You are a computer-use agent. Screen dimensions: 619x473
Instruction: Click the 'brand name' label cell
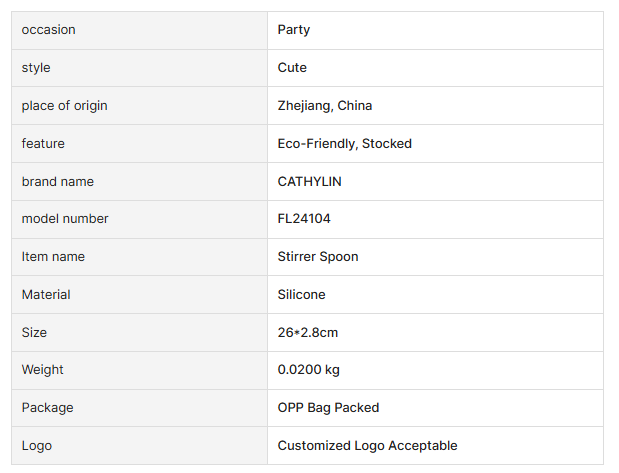(x=58, y=182)
